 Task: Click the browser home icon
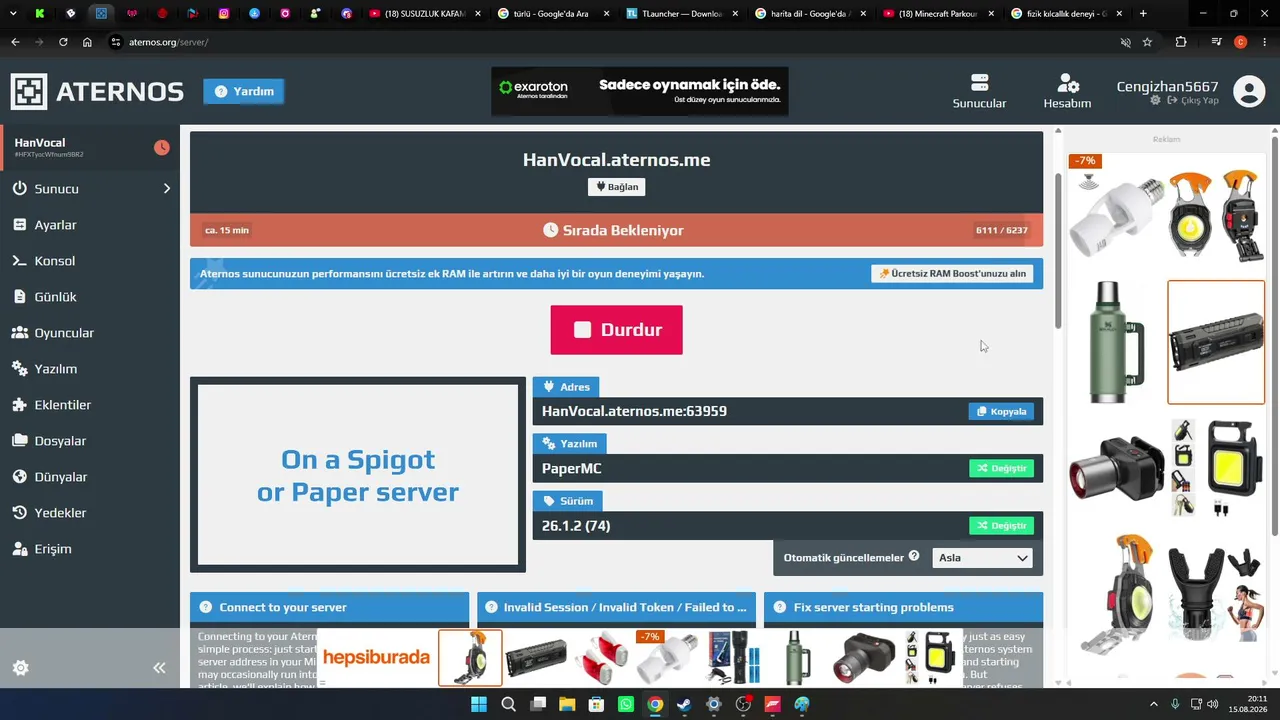click(x=87, y=42)
